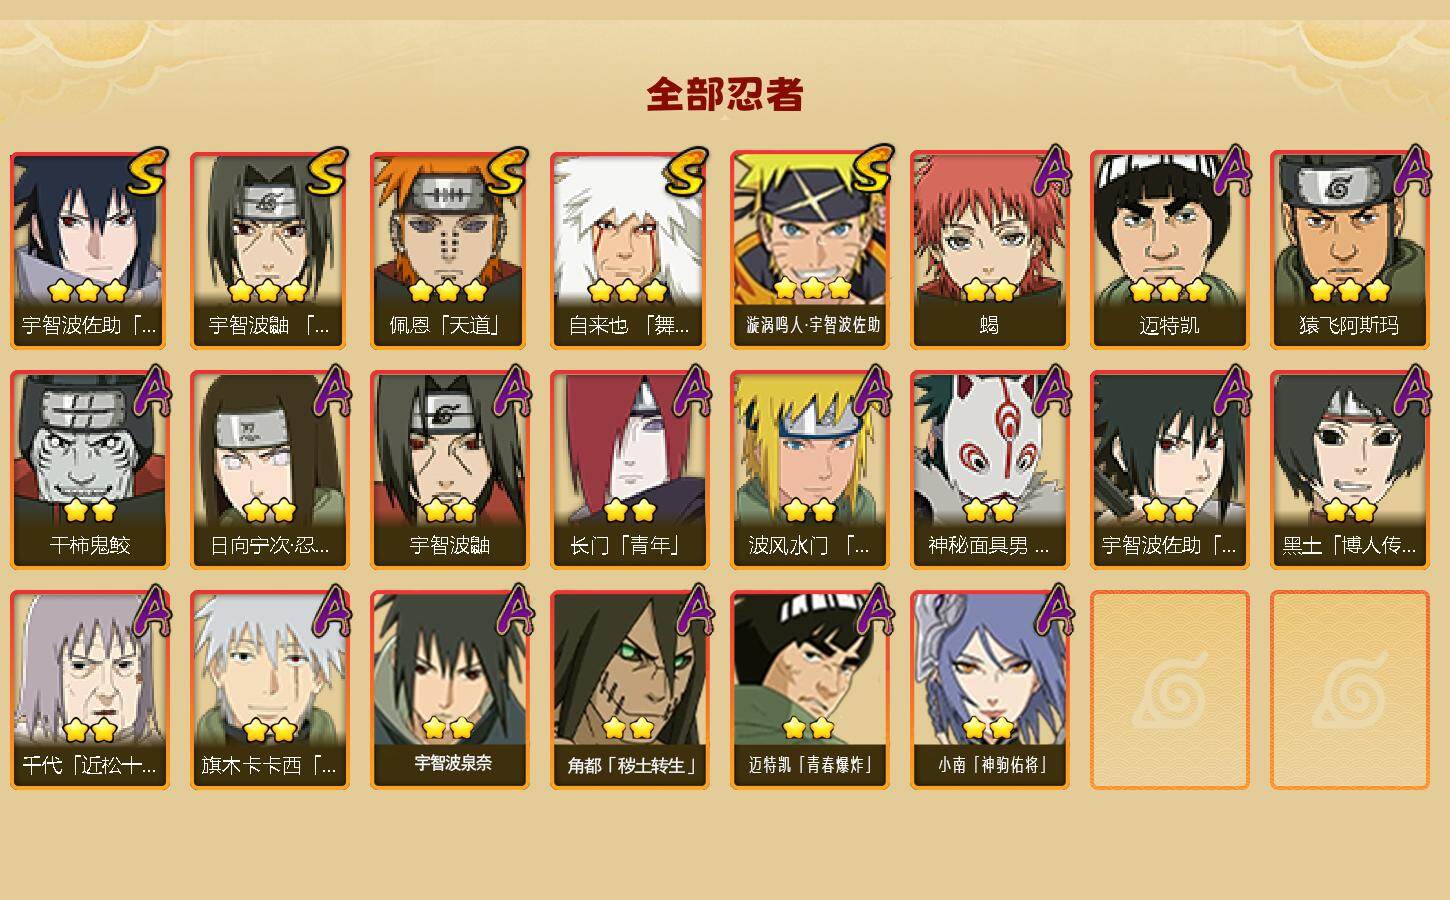Pick the 干柿鬼鲛 ninja card

click(x=89, y=470)
